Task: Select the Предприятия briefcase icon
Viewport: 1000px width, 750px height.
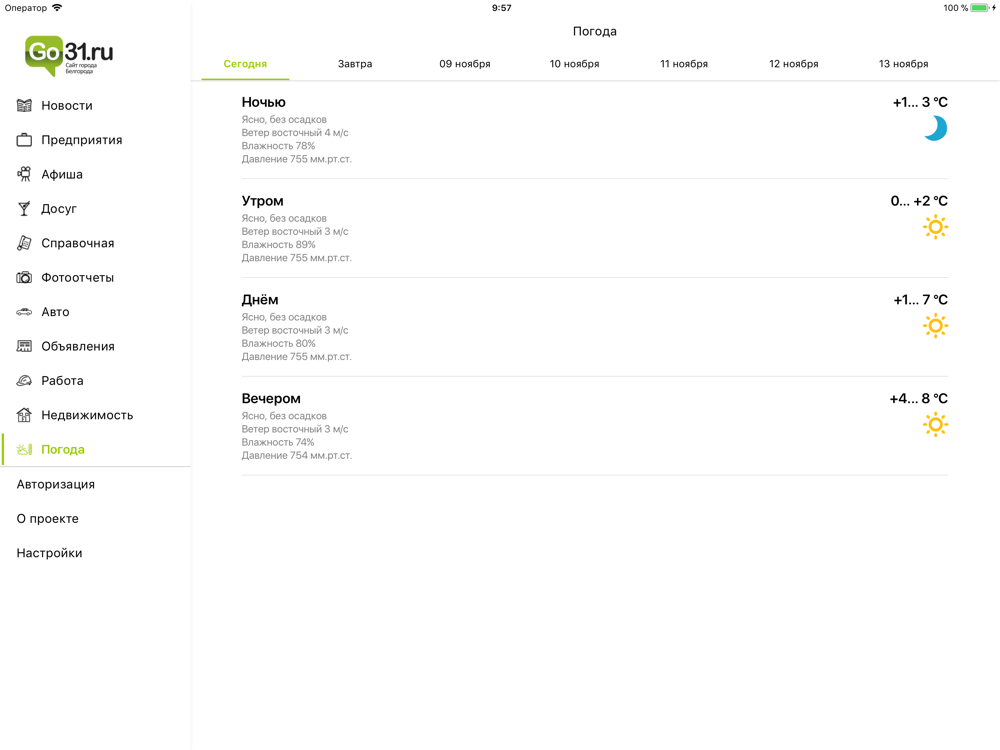Action: pos(24,140)
